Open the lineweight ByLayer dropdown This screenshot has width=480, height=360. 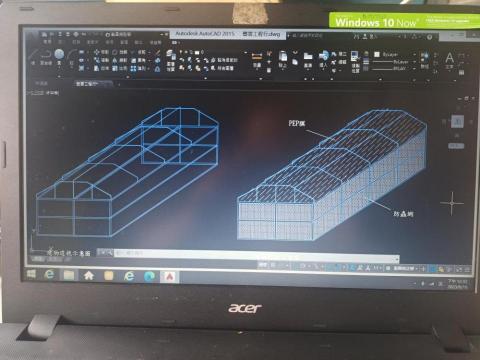click(394, 62)
